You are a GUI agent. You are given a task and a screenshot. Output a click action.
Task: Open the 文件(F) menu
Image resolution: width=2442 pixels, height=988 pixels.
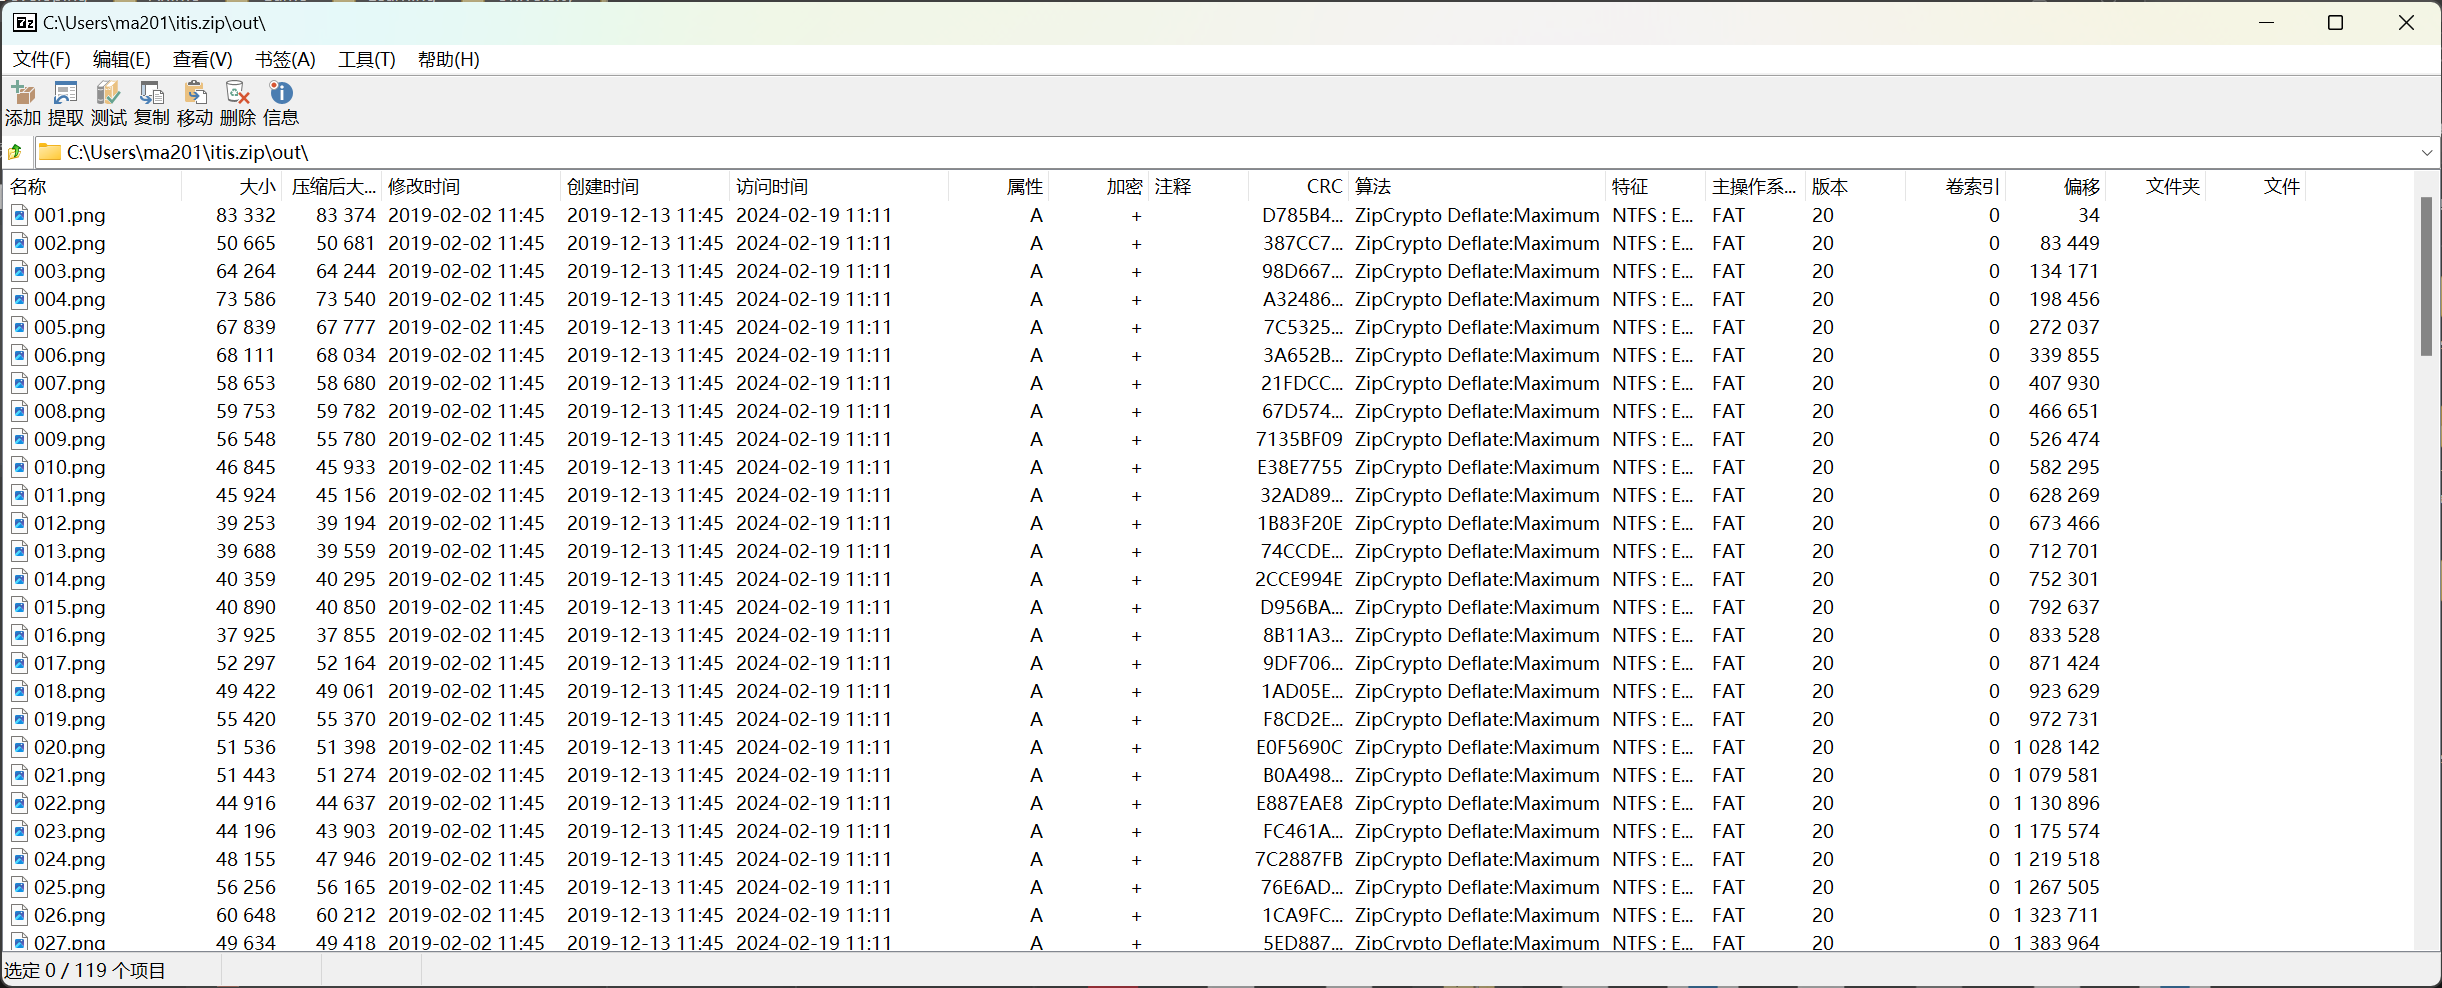[42, 60]
